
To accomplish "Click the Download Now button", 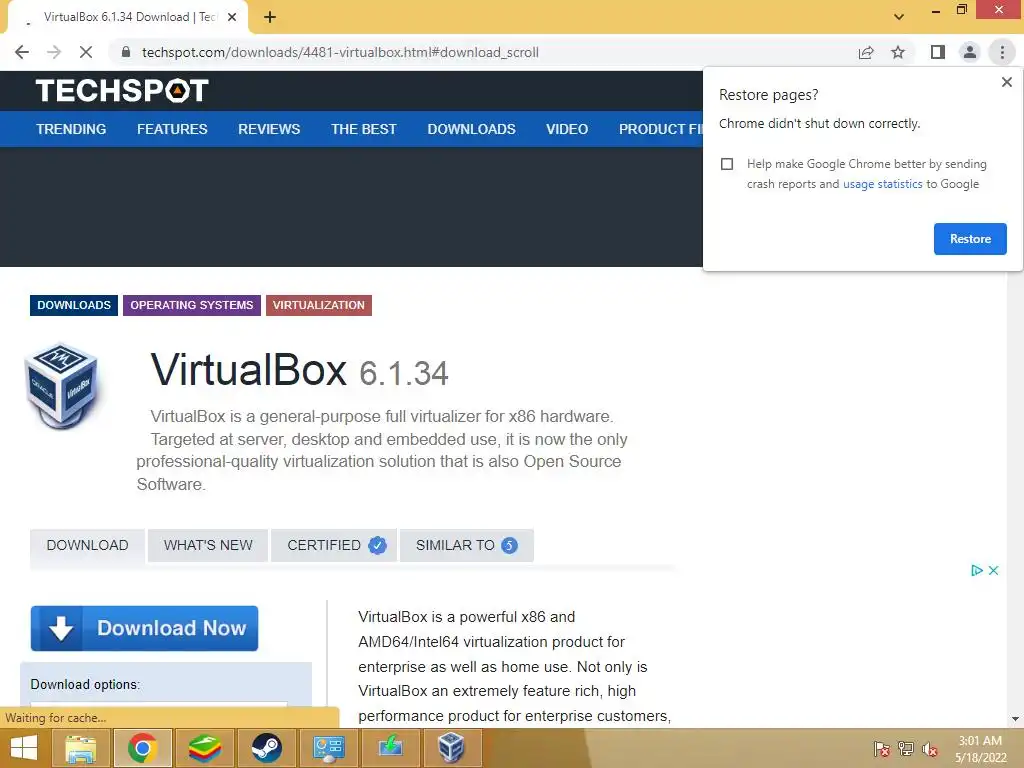I will 144,628.
